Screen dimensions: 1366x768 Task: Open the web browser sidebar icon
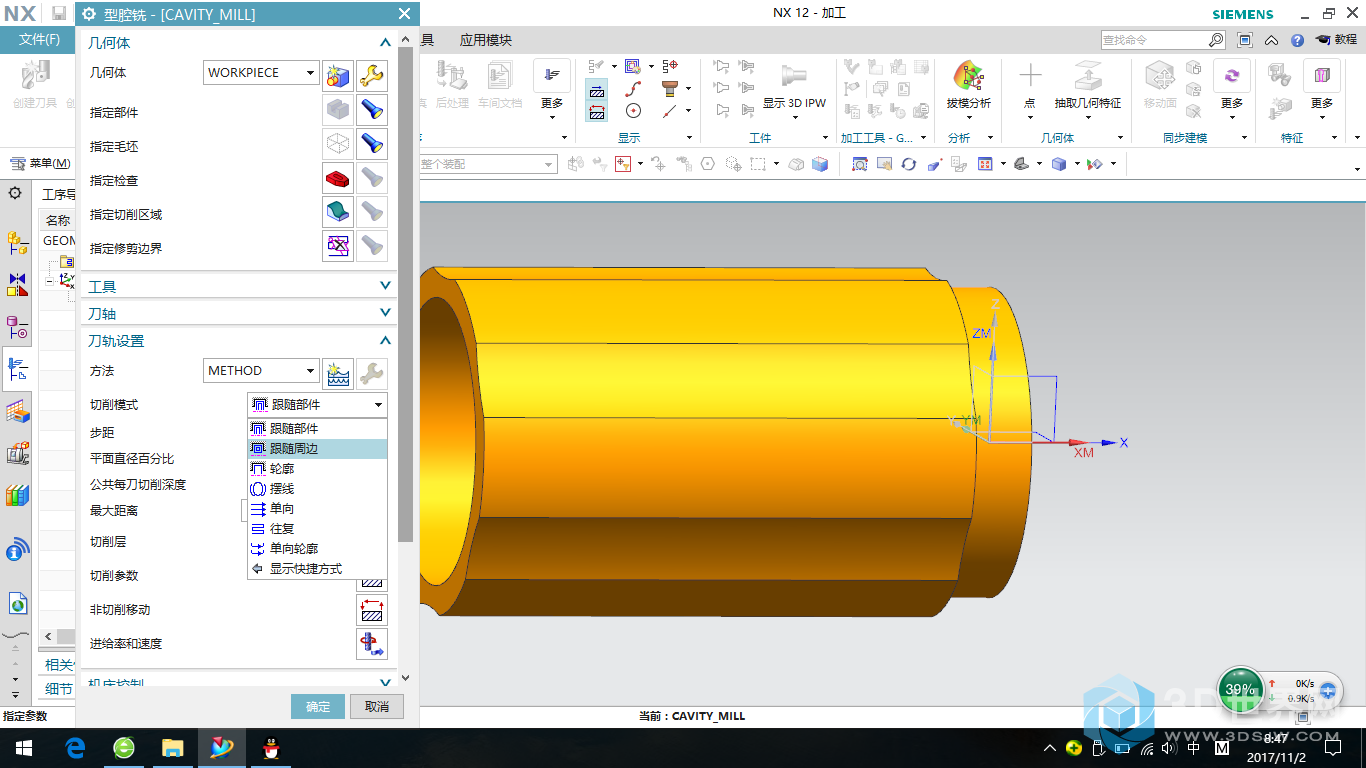[x=17, y=603]
